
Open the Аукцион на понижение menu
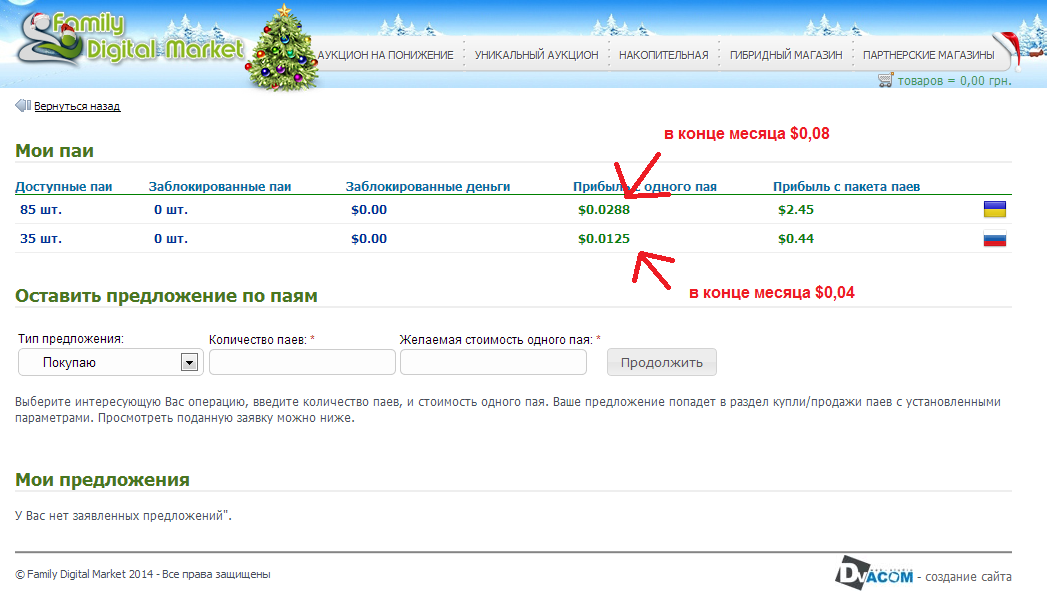pyautogui.click(x=385, y=55)
